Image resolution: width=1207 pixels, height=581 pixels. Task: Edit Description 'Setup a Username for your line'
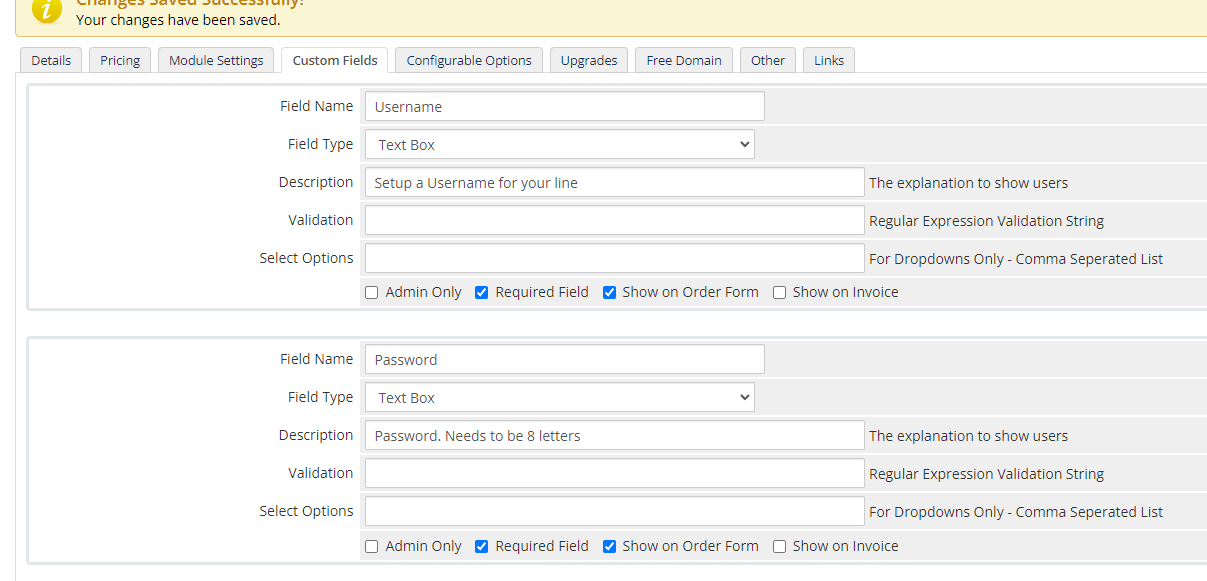pyautogui.click(x=614, y=183)
